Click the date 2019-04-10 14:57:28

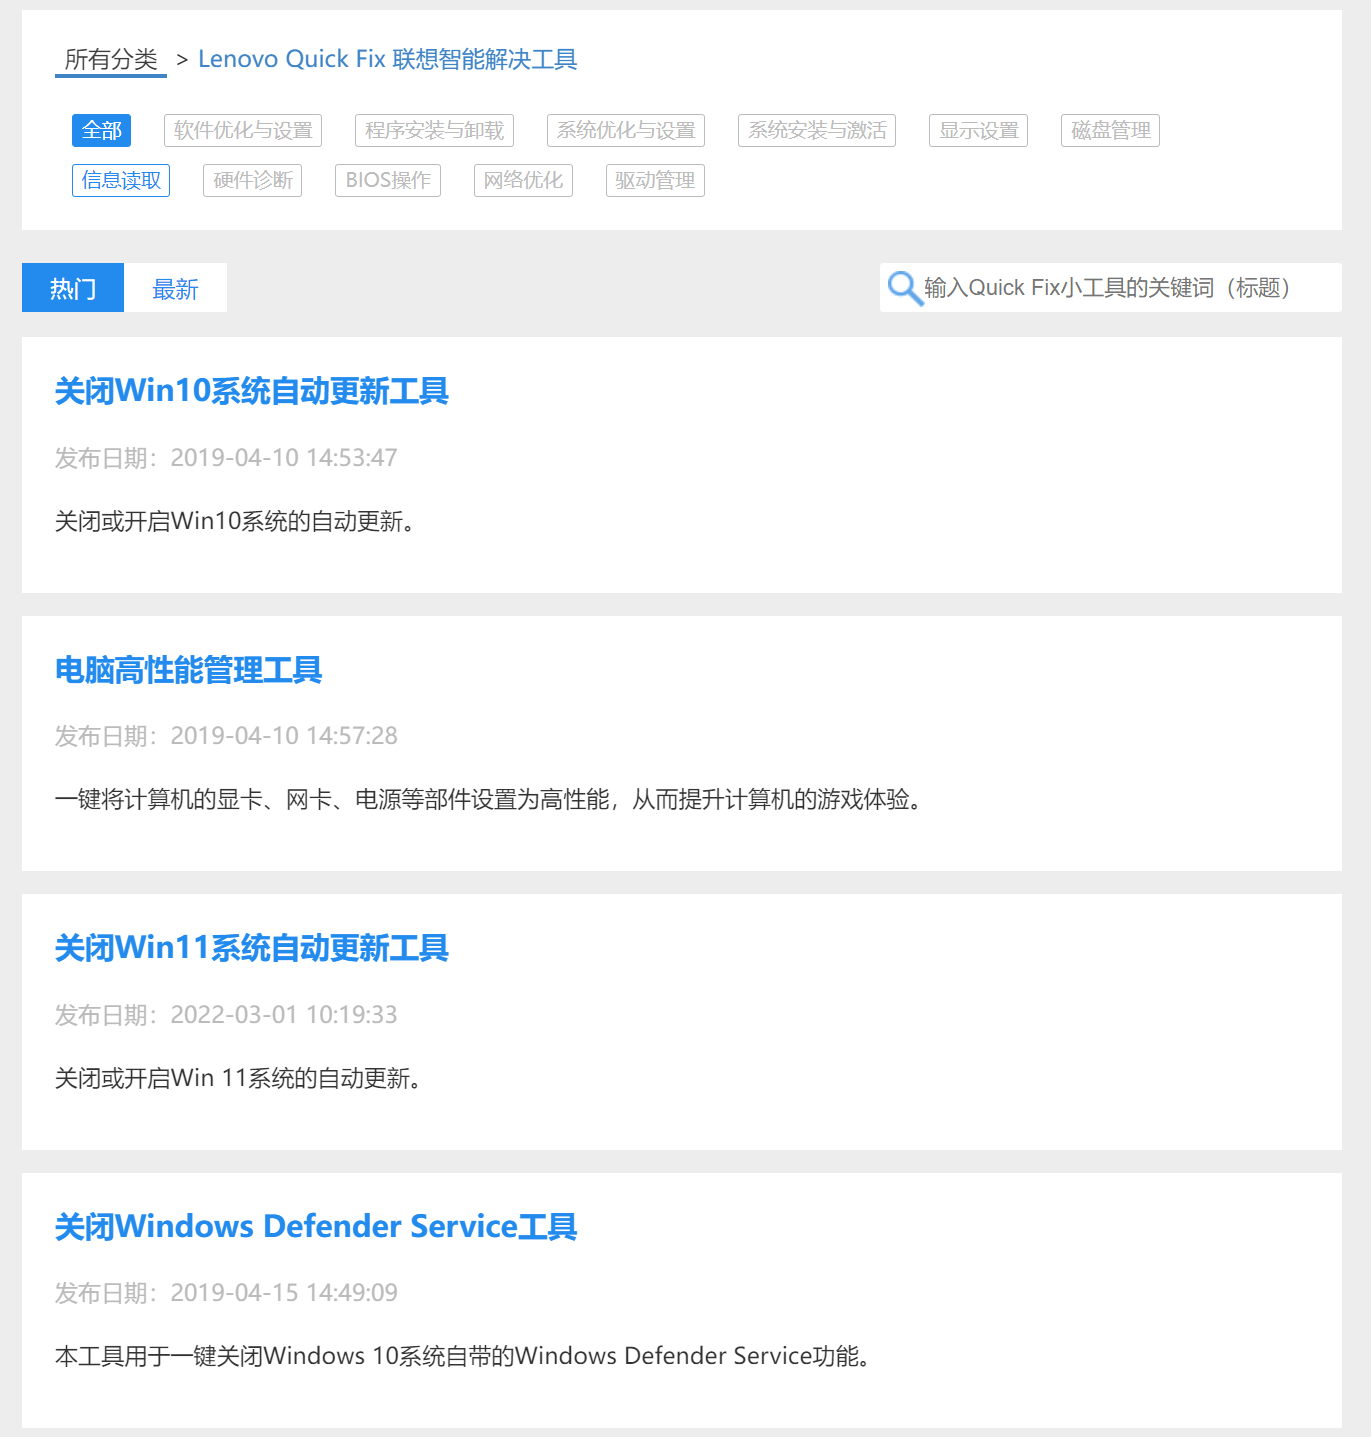pyautogui.click(x=284, y=736)
